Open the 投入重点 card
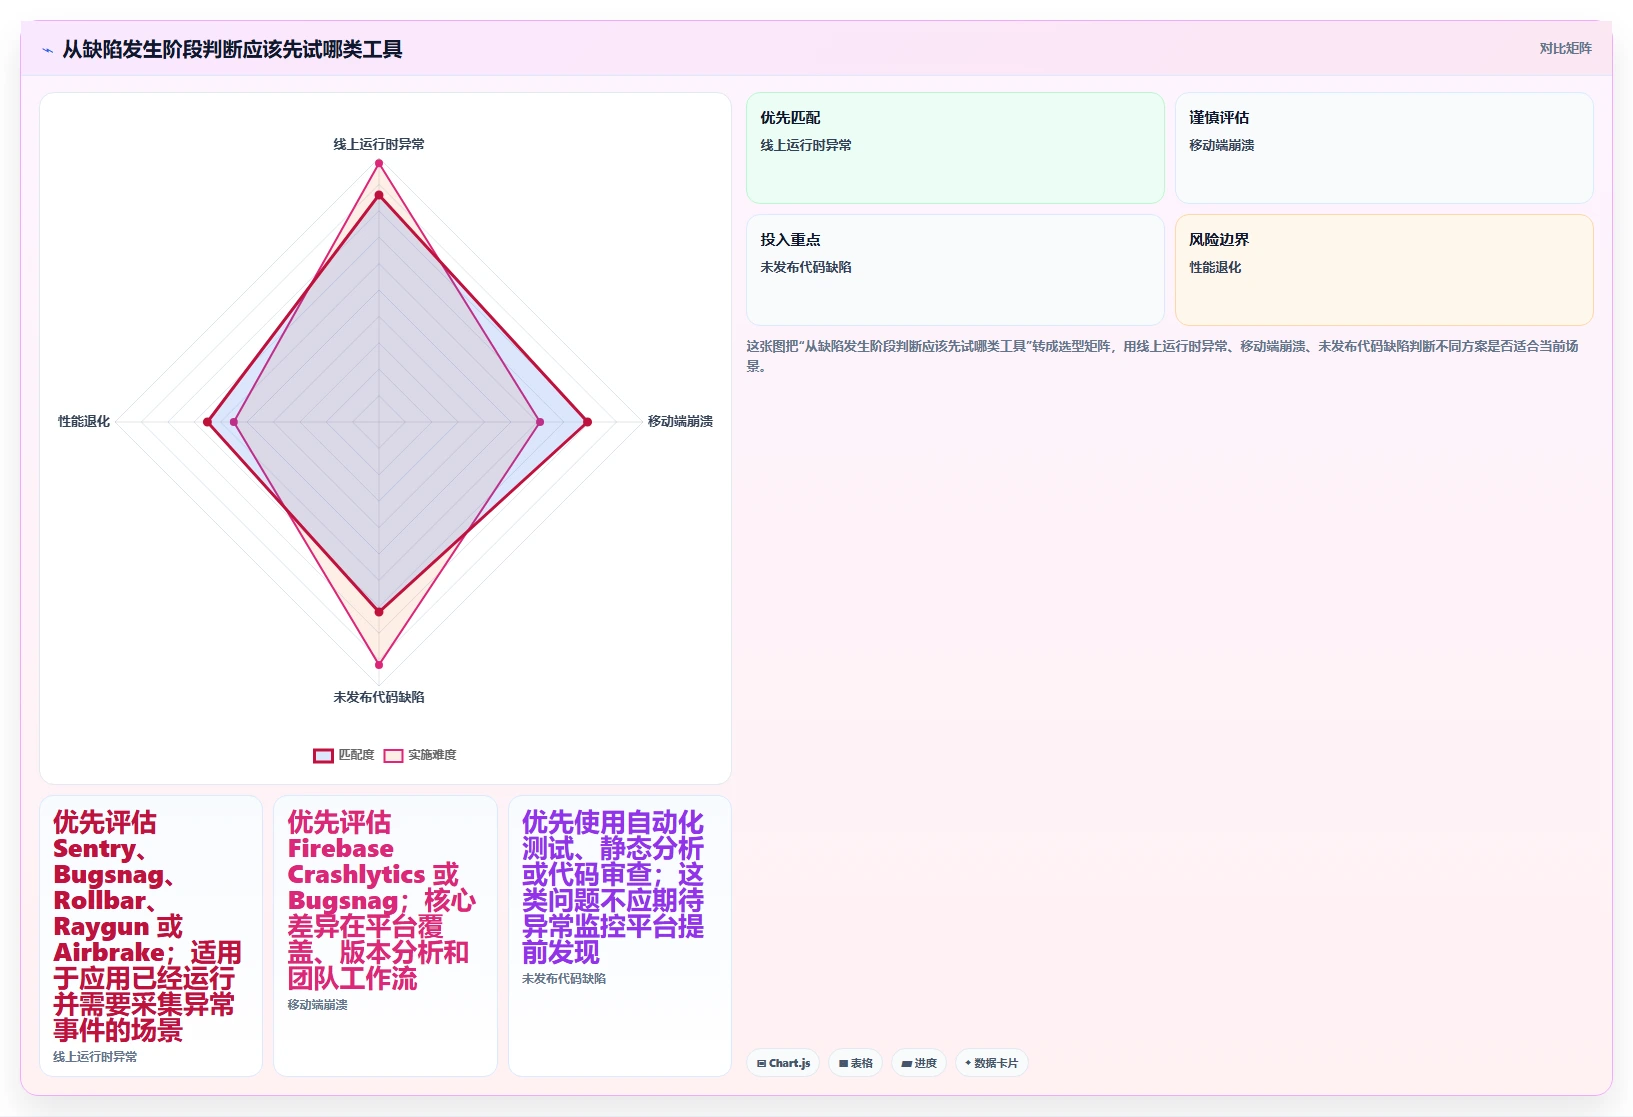 click(955, 270)
